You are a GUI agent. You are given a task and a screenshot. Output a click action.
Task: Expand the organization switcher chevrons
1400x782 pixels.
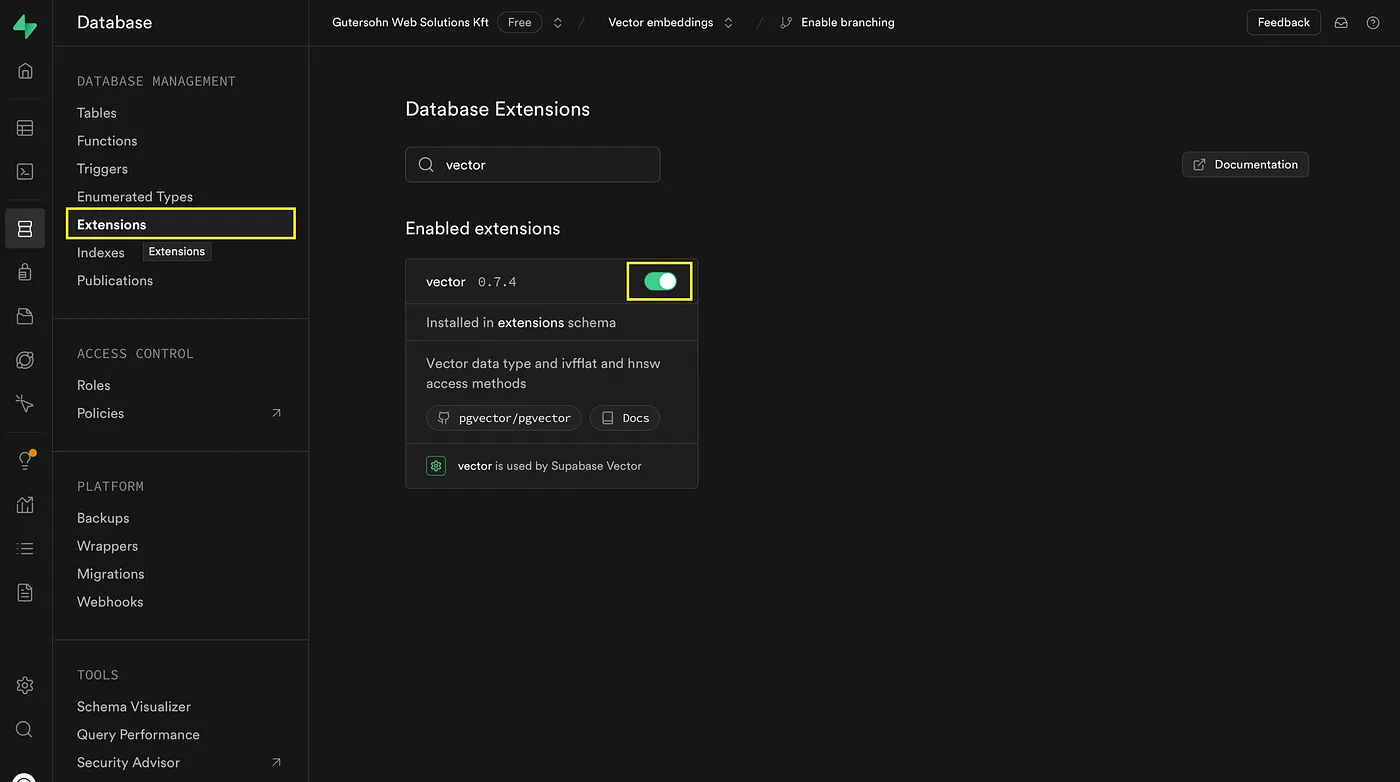click(558, 22)
